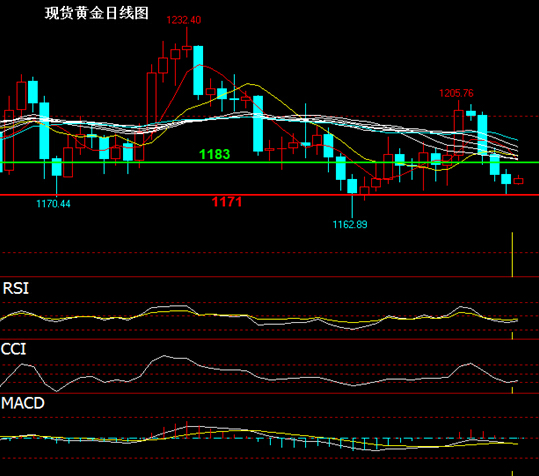Click the 1162.89 lowest price label
The height and width of the screenshot is (476, 539).
tap(350, 224)
